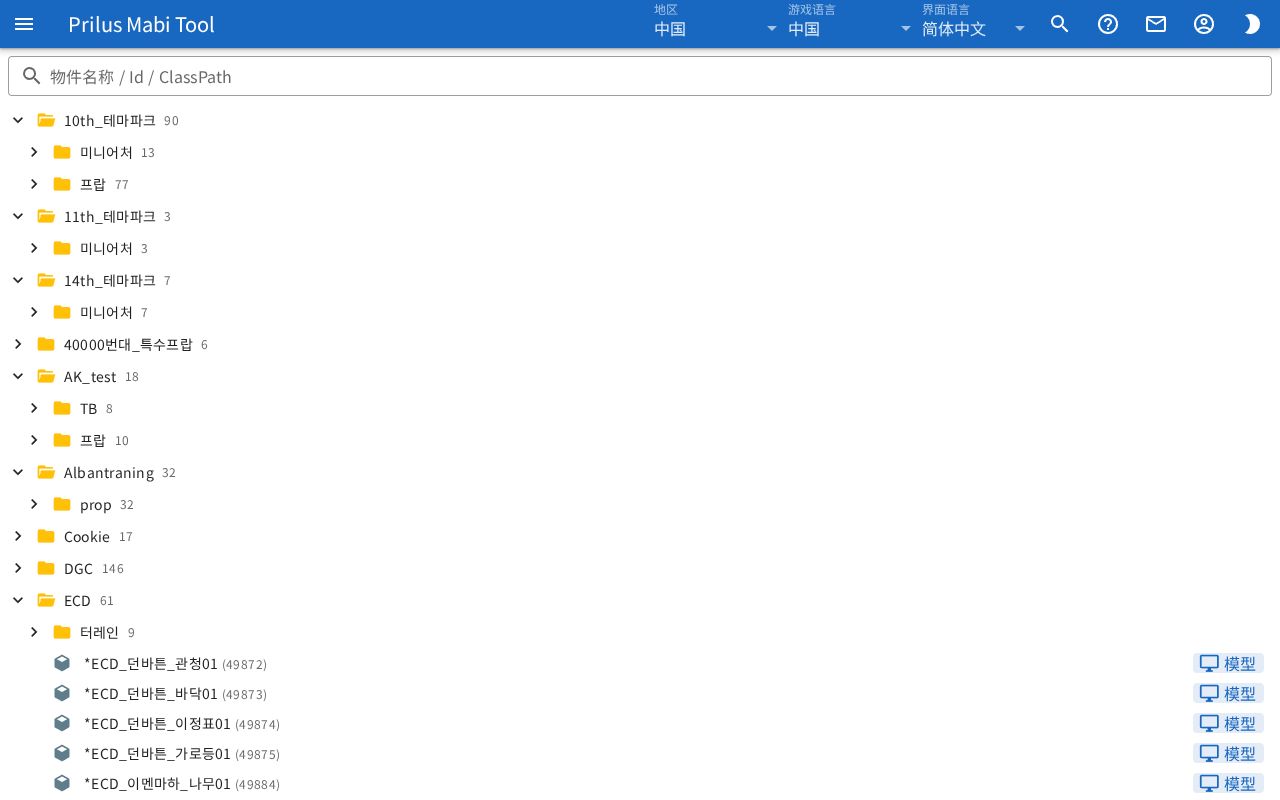Open the hamburger navigation menu
The image size is (1280, 800).
[x=24, y=24]
